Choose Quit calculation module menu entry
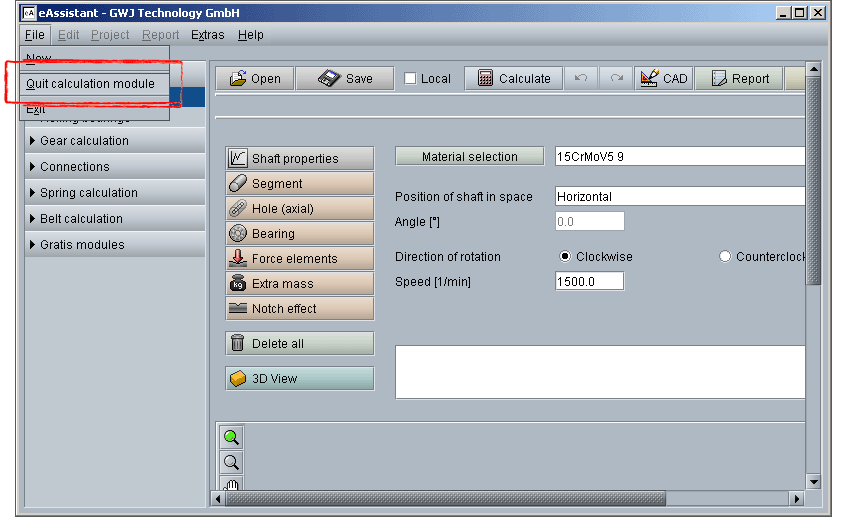Screen dimensions: 847x532 [x=91, y=84]
